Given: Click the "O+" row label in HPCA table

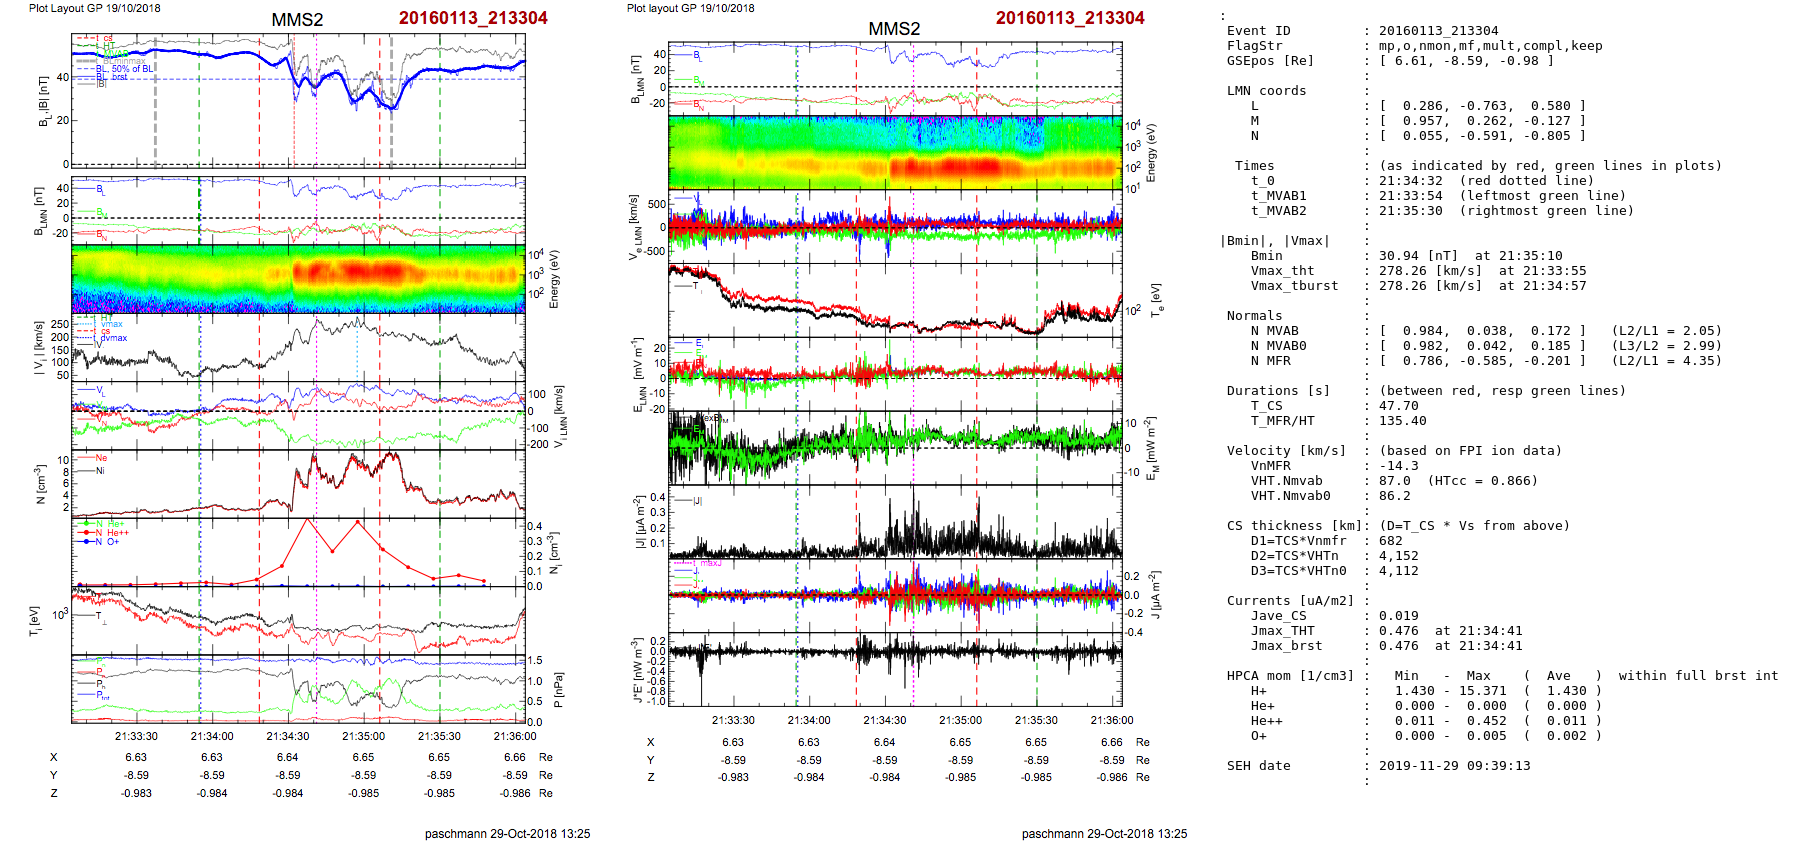Looking at the screenshot, I should pos(1258,736).
